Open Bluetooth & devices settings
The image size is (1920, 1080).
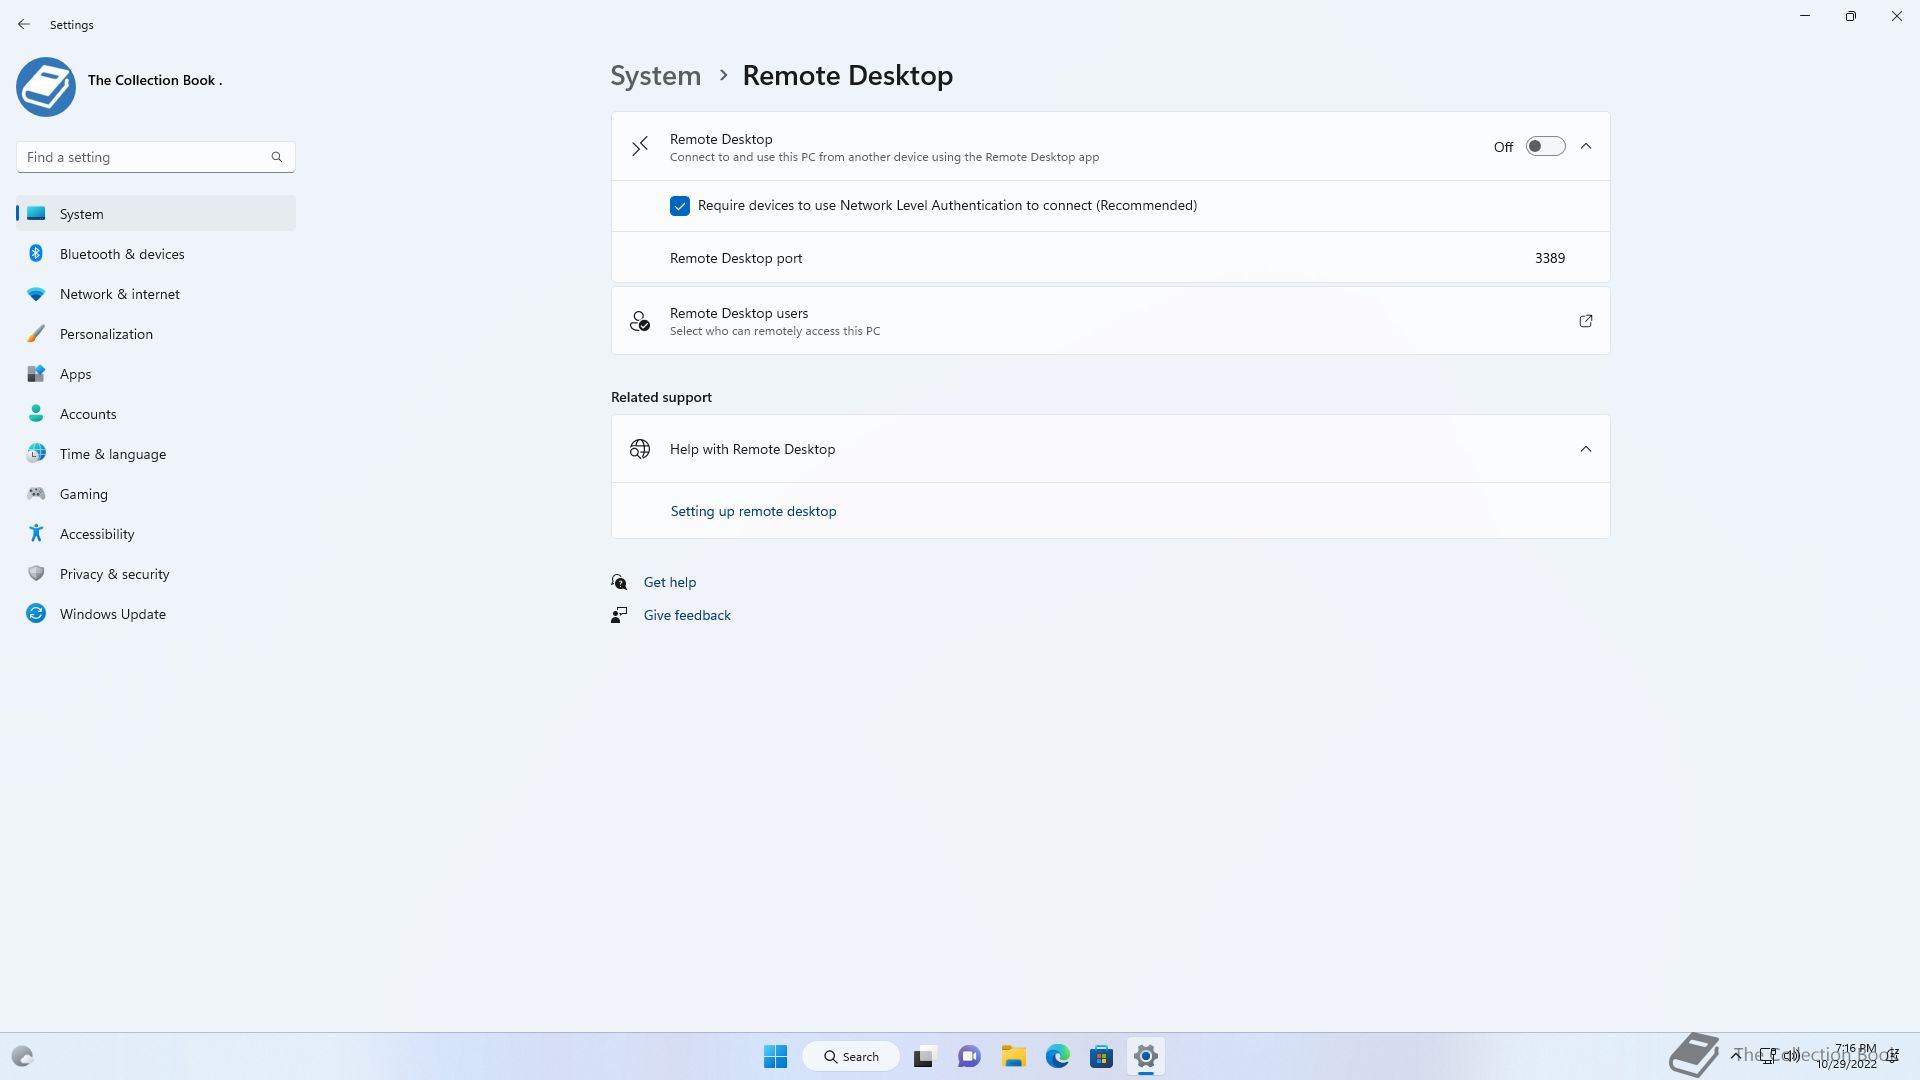(122, 254)
